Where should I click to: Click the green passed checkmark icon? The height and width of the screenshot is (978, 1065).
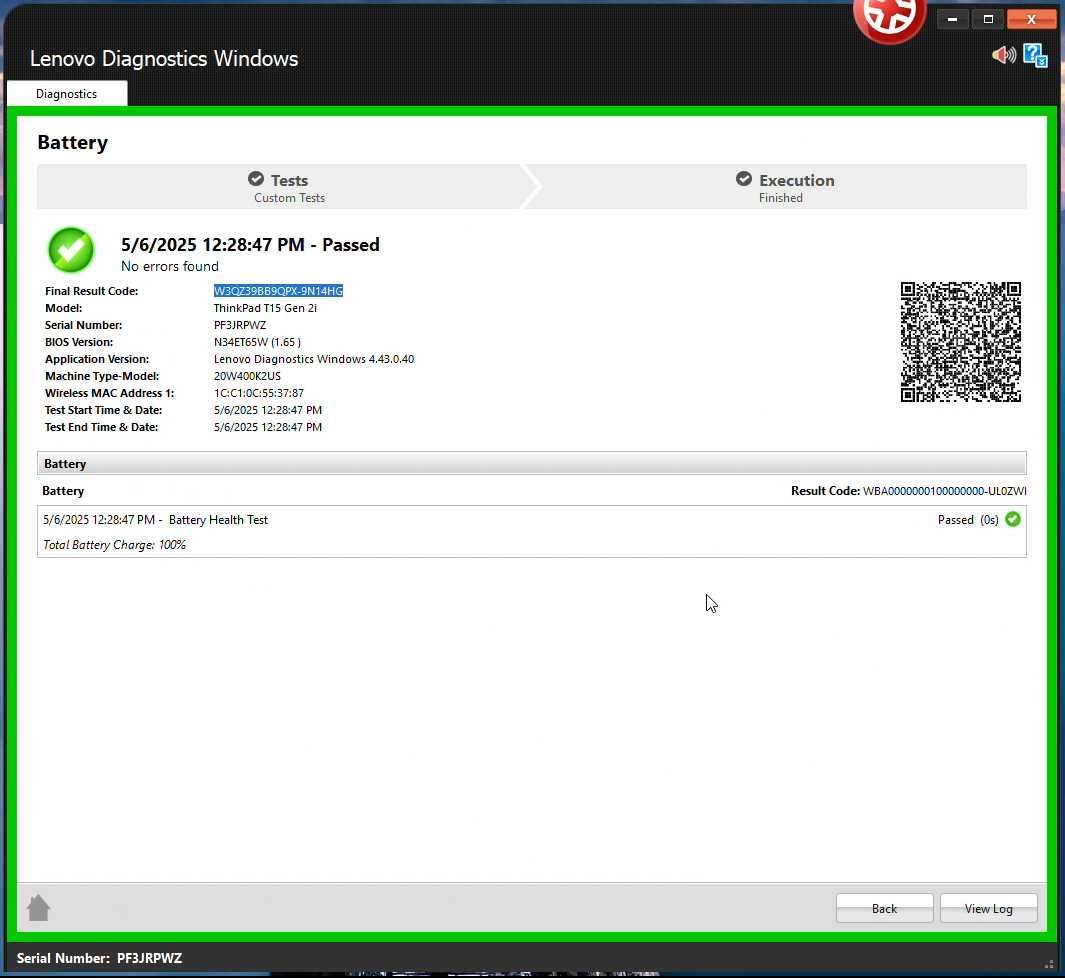click(71, 249)
